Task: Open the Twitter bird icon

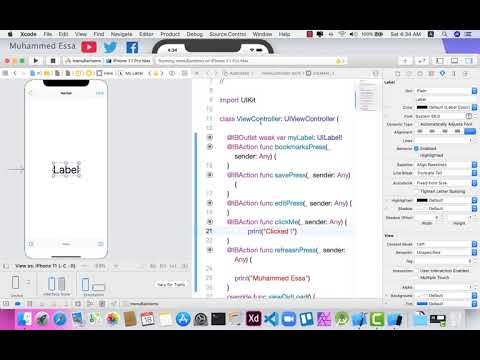Action: click(110, 47)
